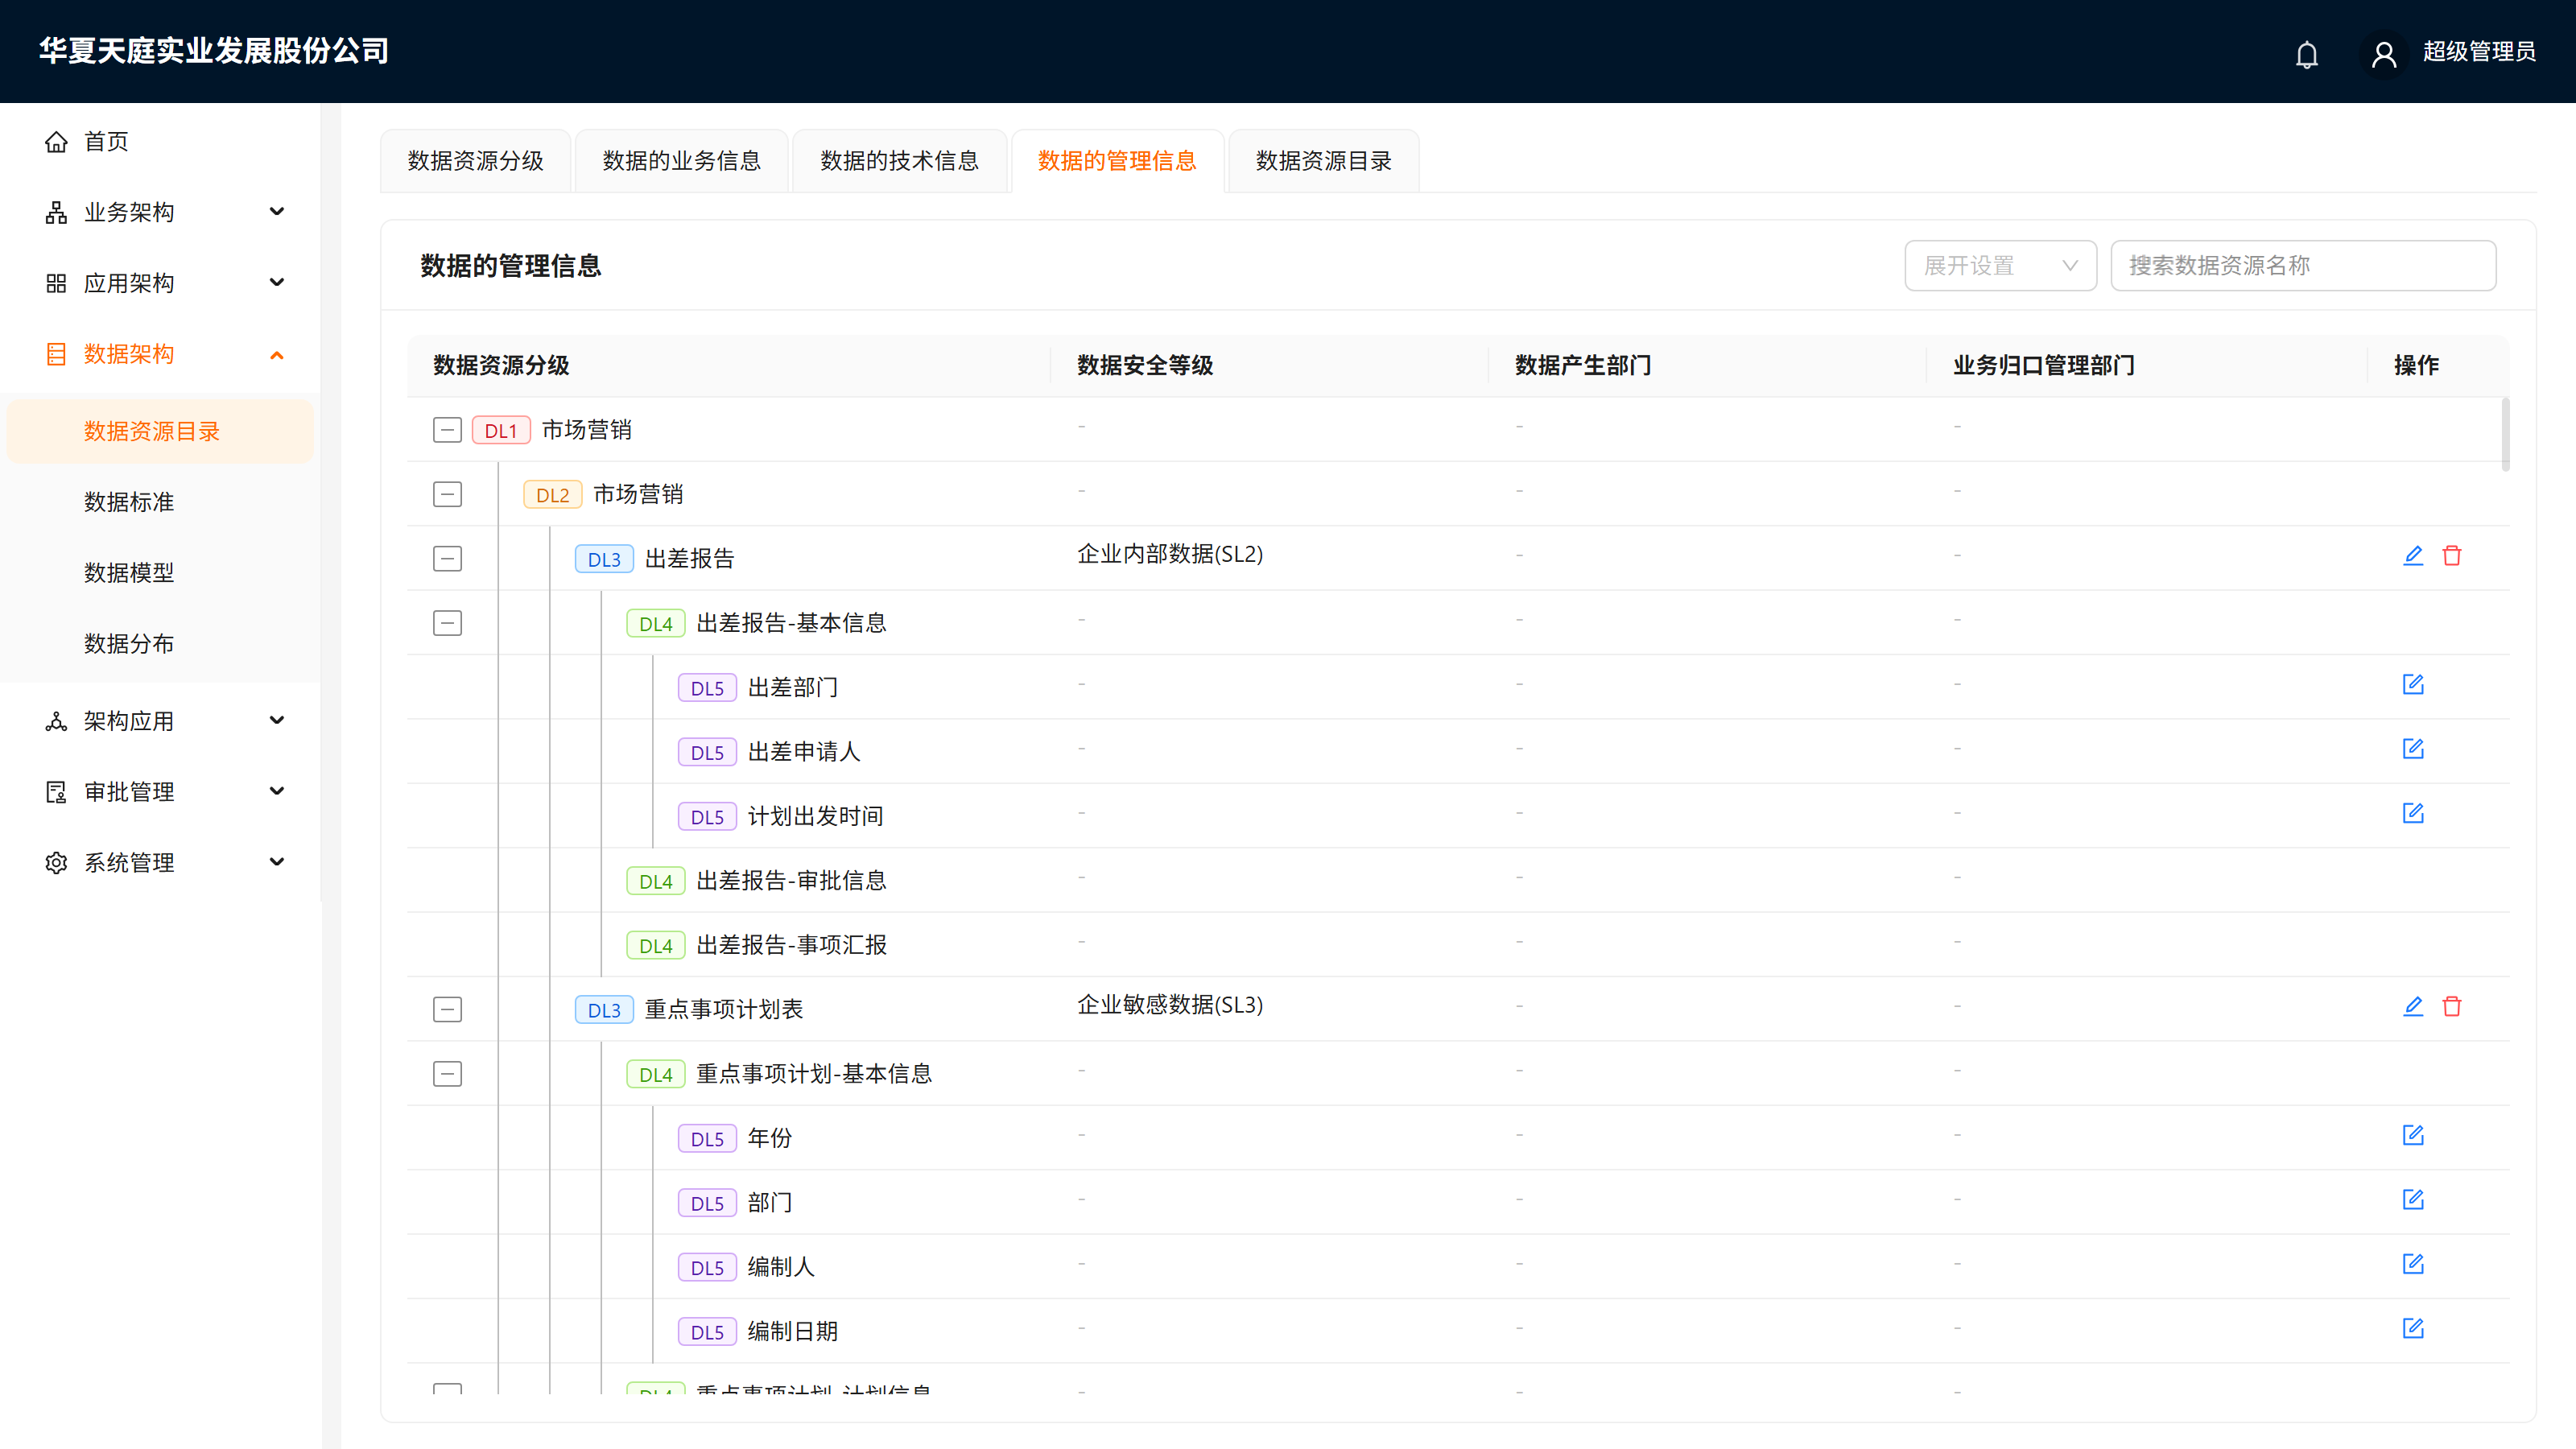
Task: Open 数据标准 in the sidebar
Action: coord(160,502)
